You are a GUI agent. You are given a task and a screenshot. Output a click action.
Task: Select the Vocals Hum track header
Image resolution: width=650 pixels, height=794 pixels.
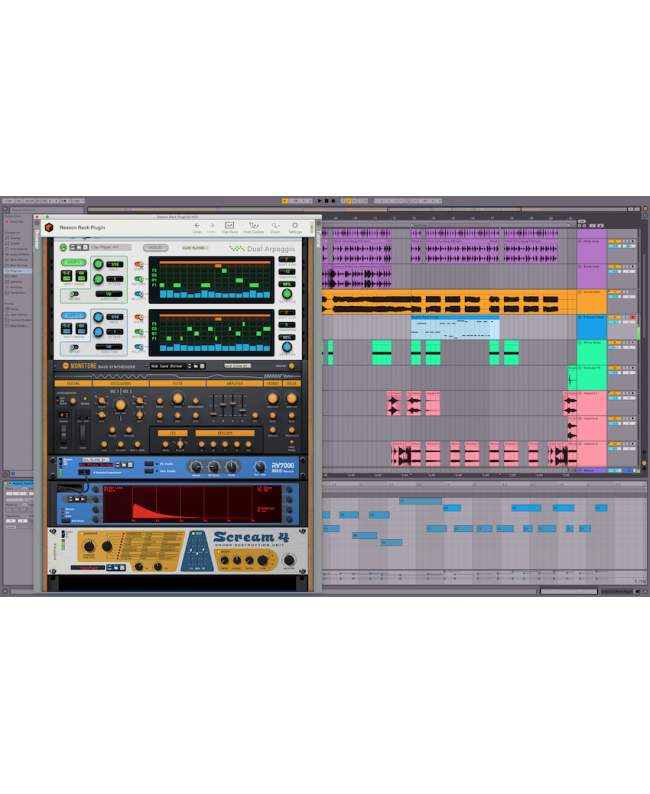click(591, 292)
